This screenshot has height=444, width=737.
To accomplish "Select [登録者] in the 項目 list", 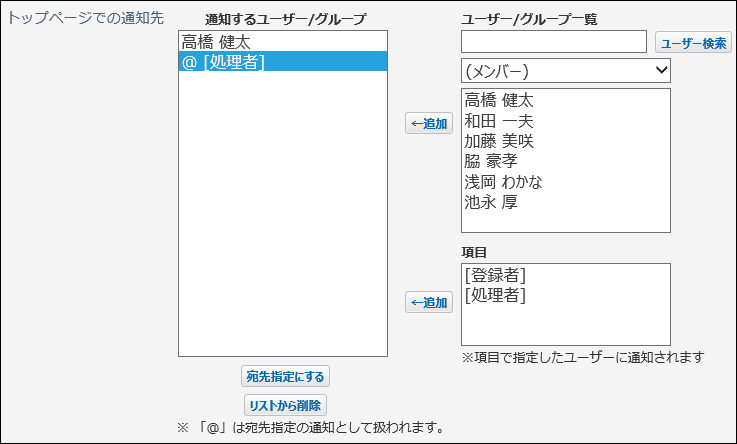I will point(566,275).
